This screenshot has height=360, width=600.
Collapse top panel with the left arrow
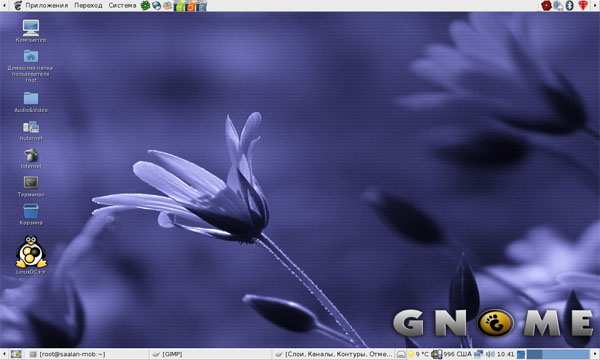(x=4, y=5)
